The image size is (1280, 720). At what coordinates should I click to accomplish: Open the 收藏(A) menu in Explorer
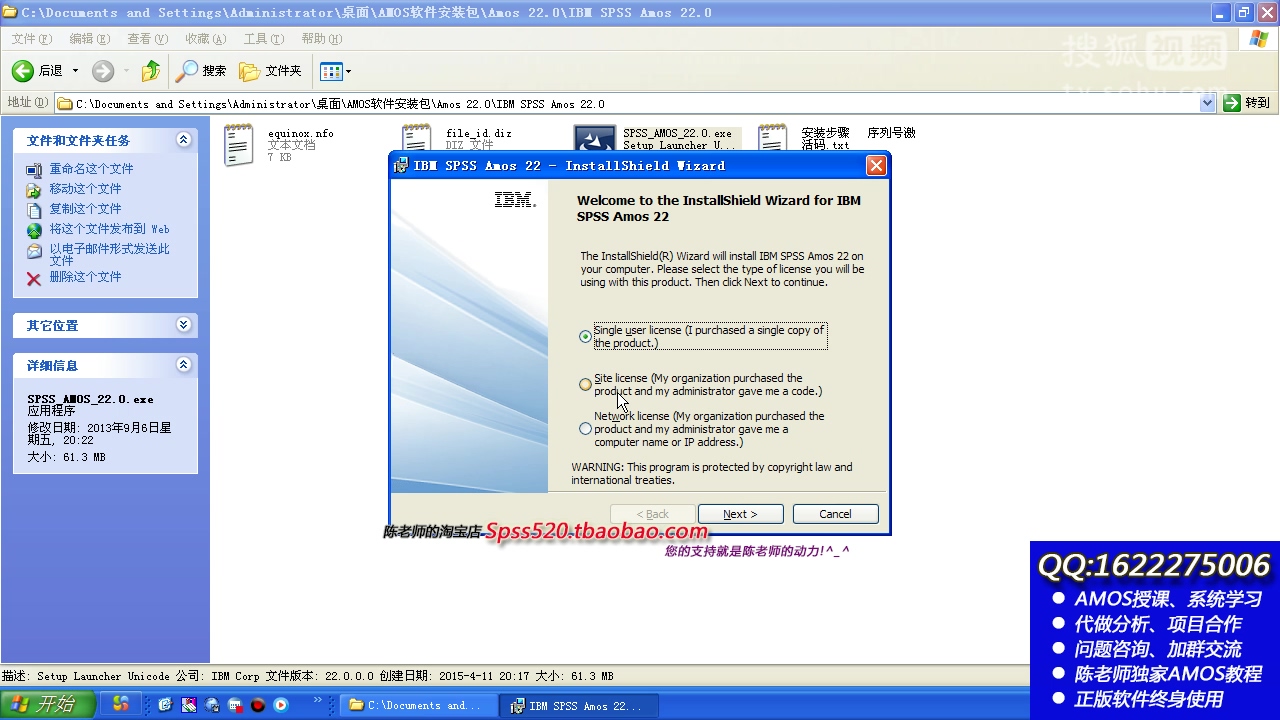coord(205,39)
